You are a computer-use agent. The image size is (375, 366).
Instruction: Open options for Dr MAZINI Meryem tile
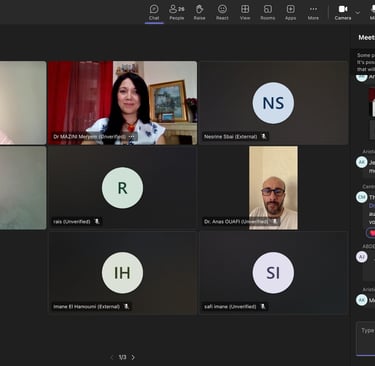coord(131,137)
